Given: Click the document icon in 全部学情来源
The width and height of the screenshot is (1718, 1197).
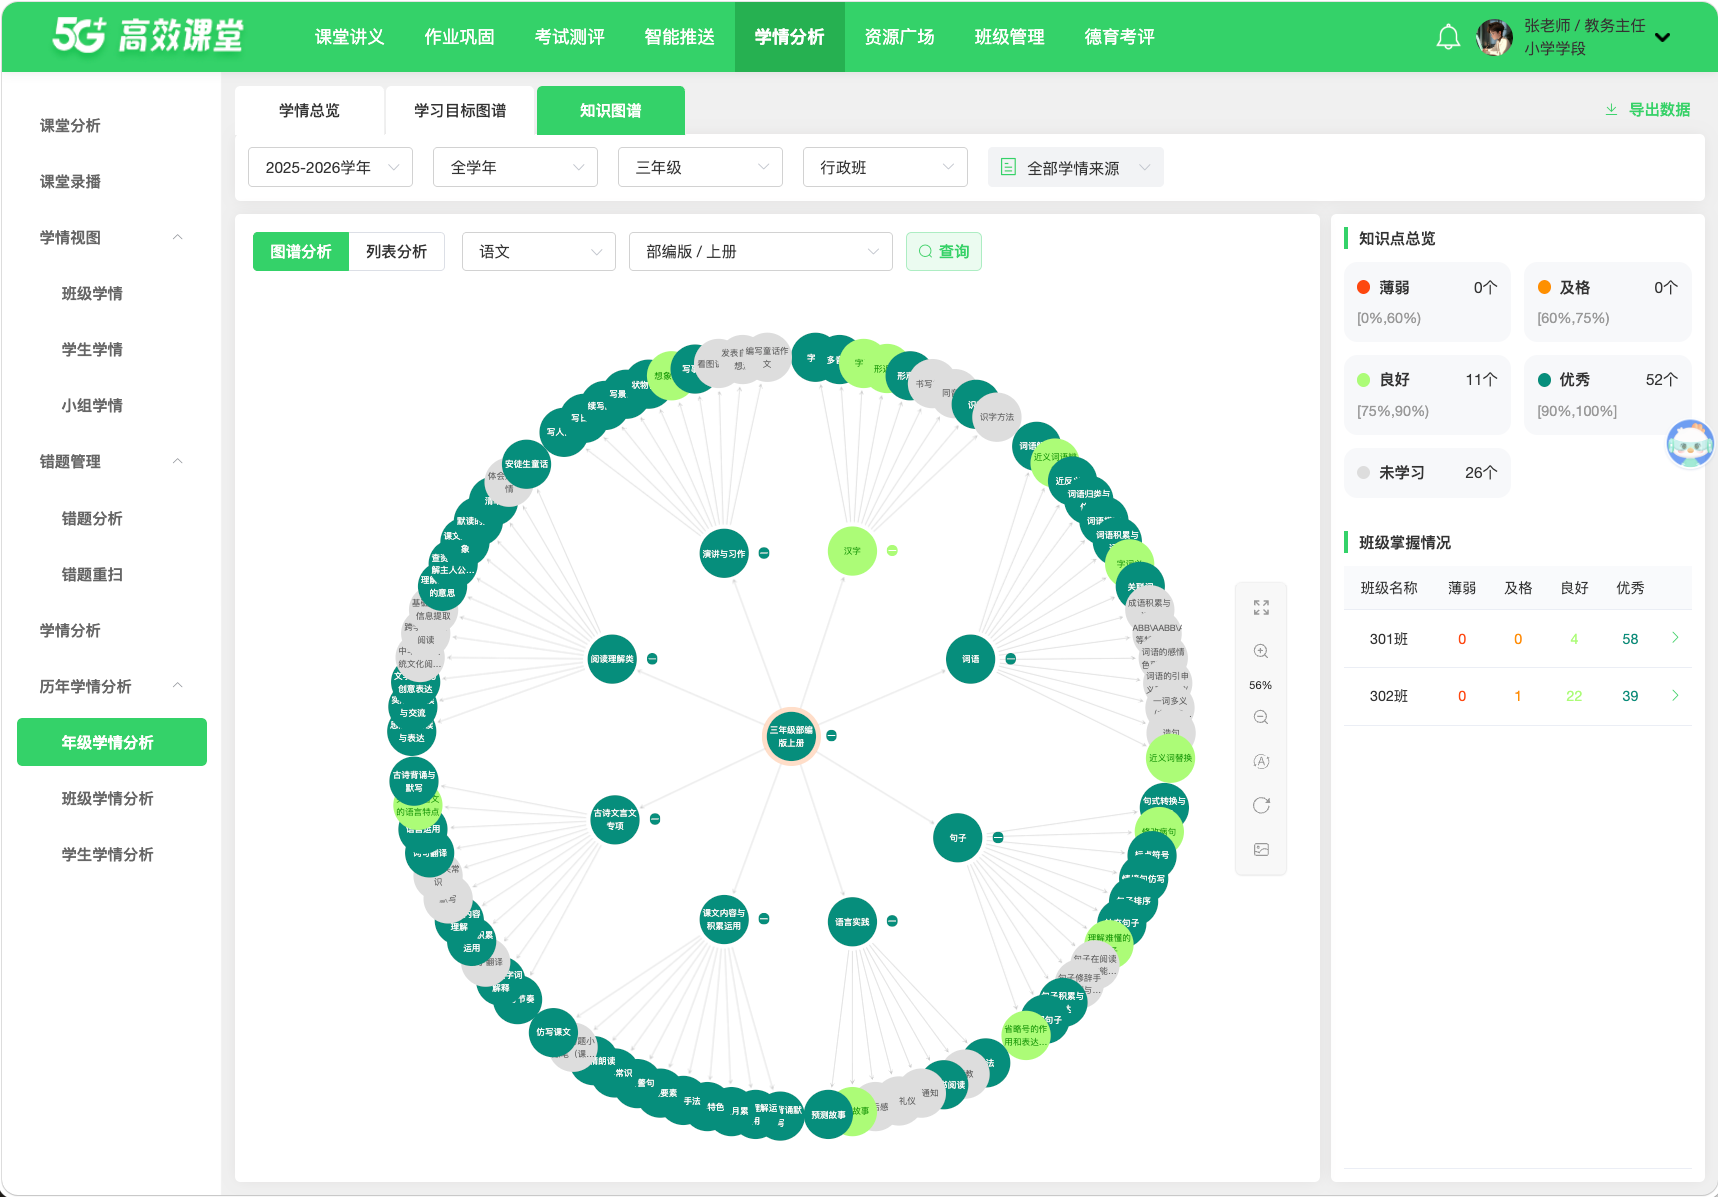Looking at the screenshot, I should 1008,167.
